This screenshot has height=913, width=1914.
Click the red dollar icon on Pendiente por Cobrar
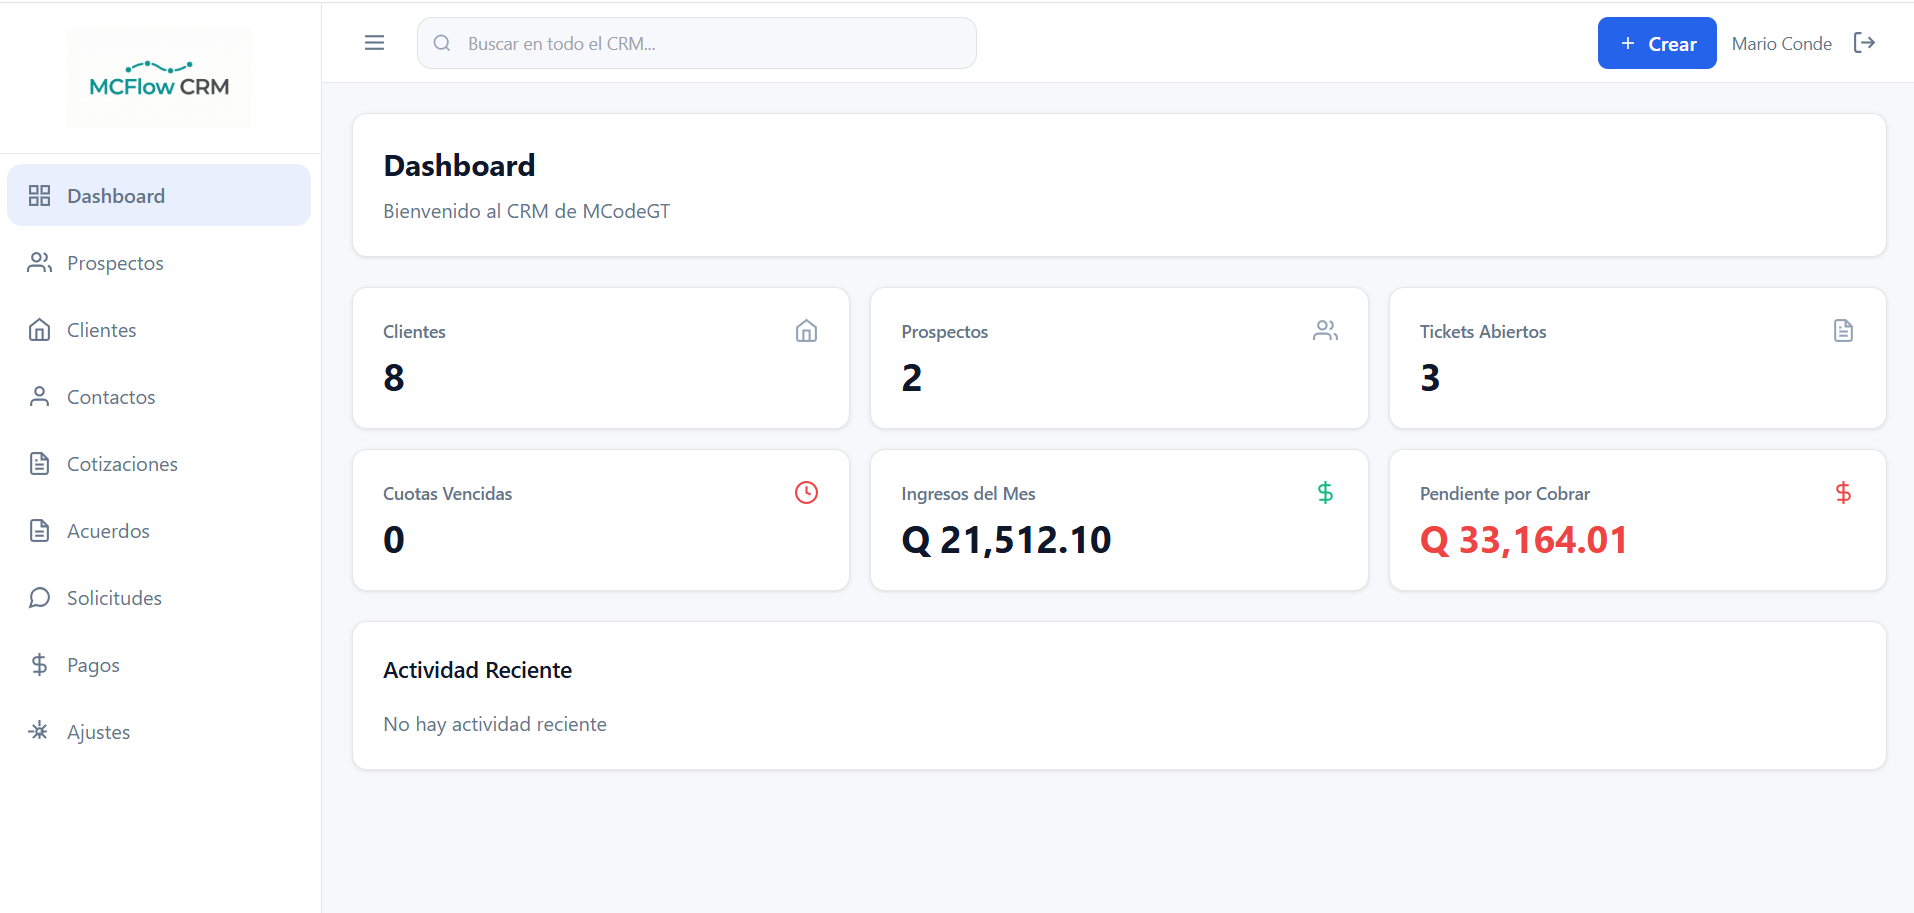[x=1843, y=492]
